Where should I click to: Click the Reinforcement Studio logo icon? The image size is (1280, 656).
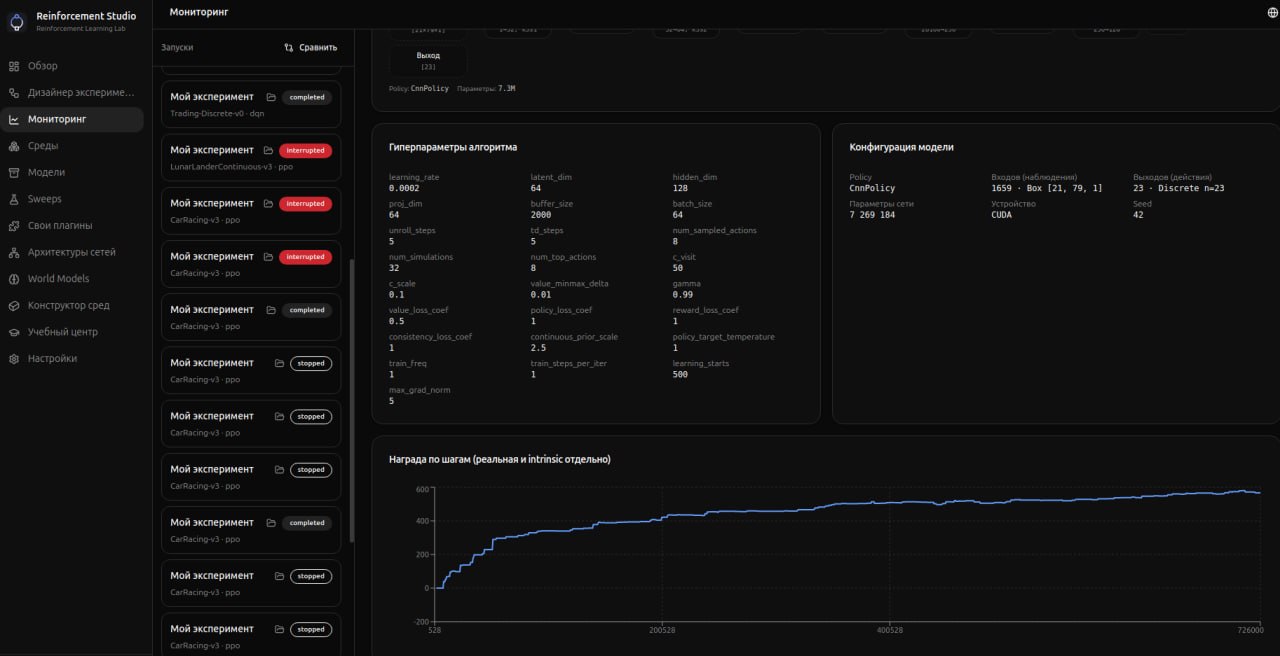tap(16, 21)
